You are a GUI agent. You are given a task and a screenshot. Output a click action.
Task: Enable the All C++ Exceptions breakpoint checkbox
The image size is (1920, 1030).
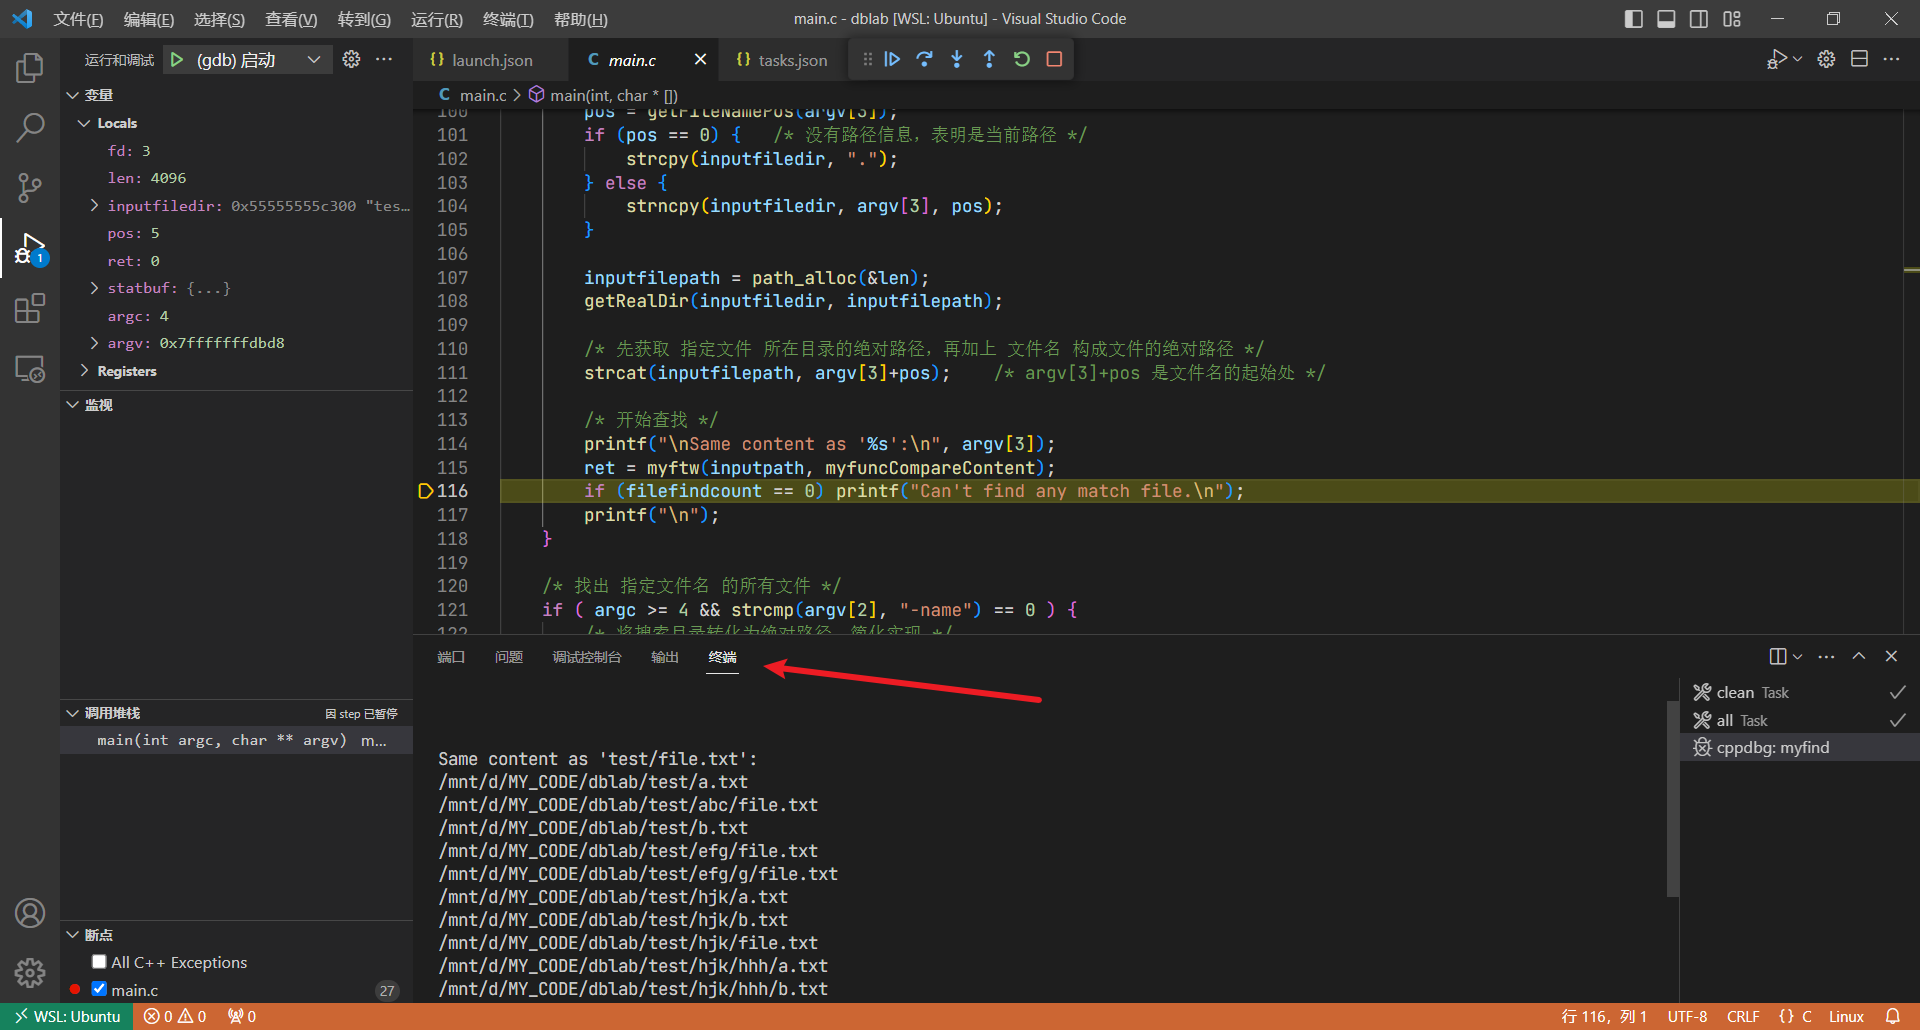pyautogui.click(x=99, y=962)
